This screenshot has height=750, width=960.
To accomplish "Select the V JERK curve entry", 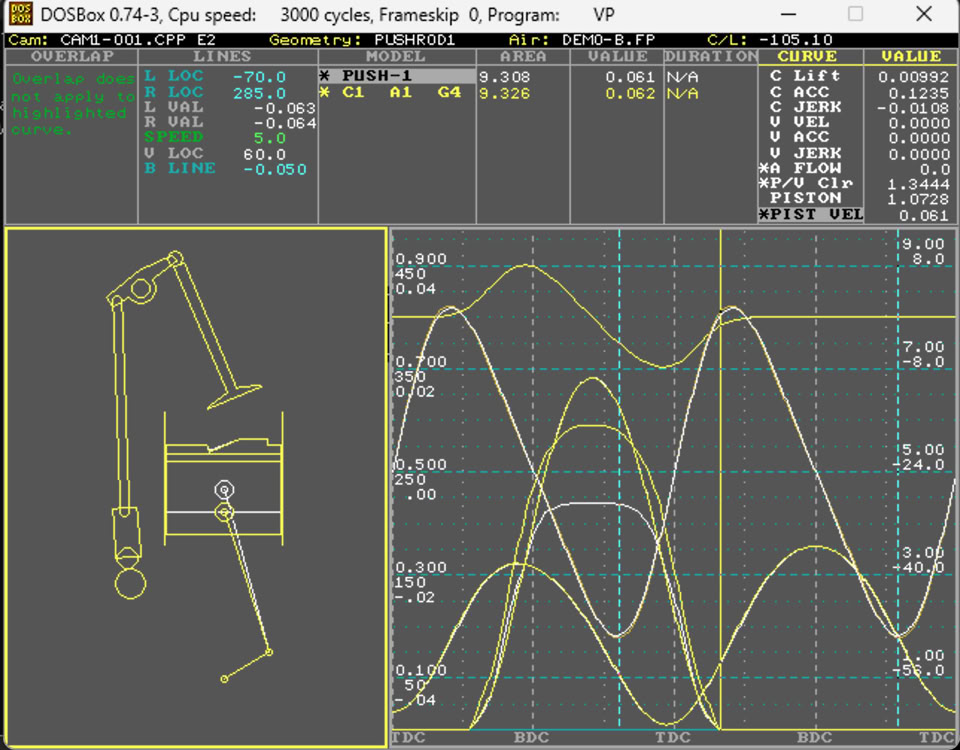I will [805, 153].
